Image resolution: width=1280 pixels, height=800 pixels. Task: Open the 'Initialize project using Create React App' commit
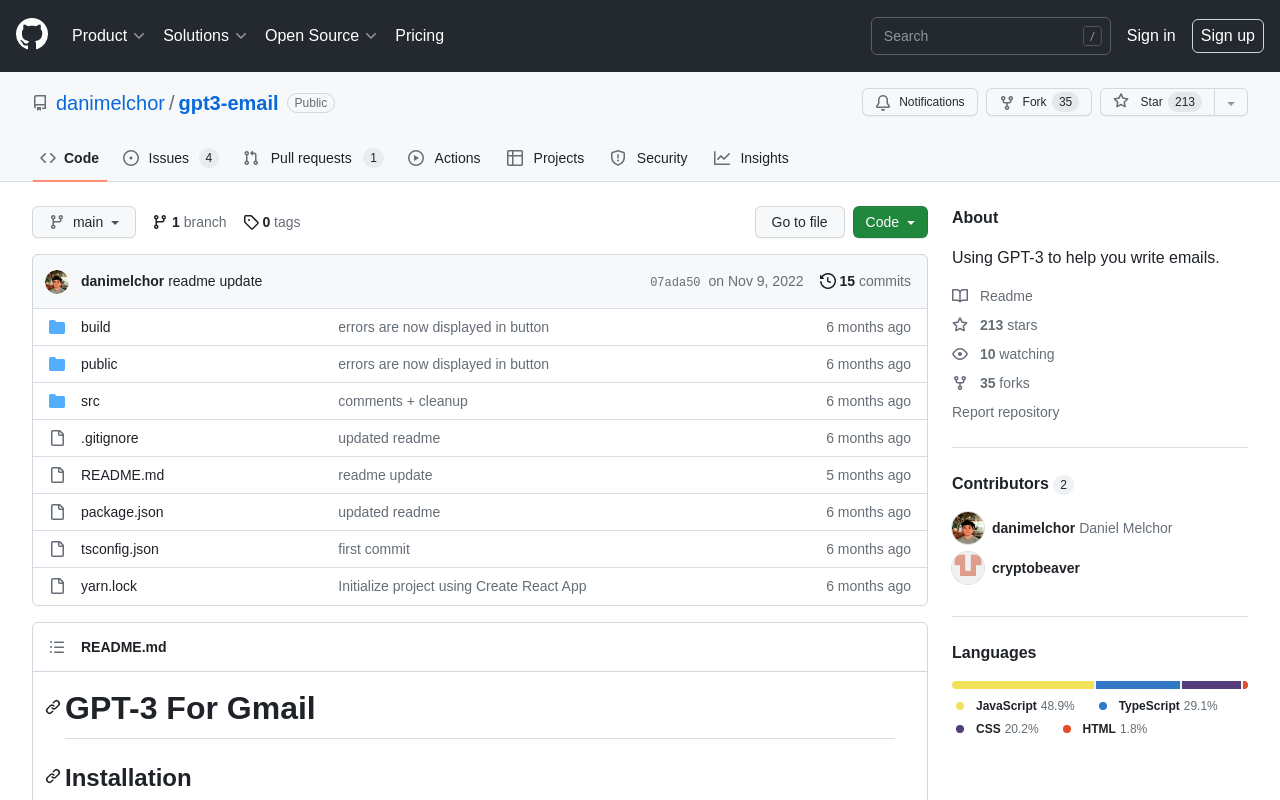point(462,586)
